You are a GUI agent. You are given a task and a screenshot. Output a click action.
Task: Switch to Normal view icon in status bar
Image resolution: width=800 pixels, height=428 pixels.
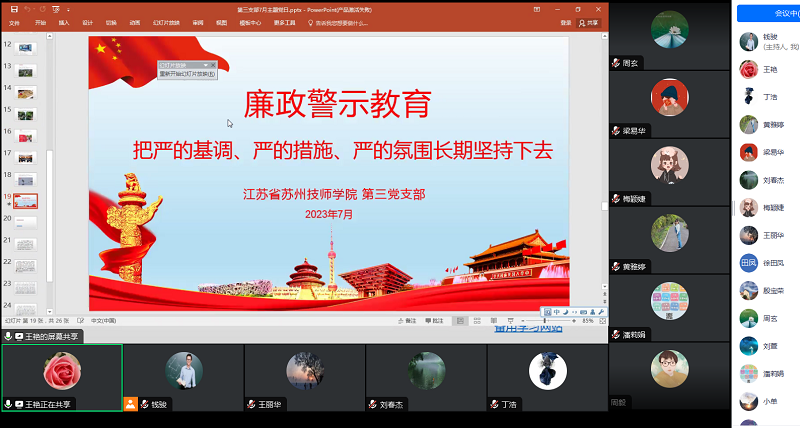coord(461,321)
